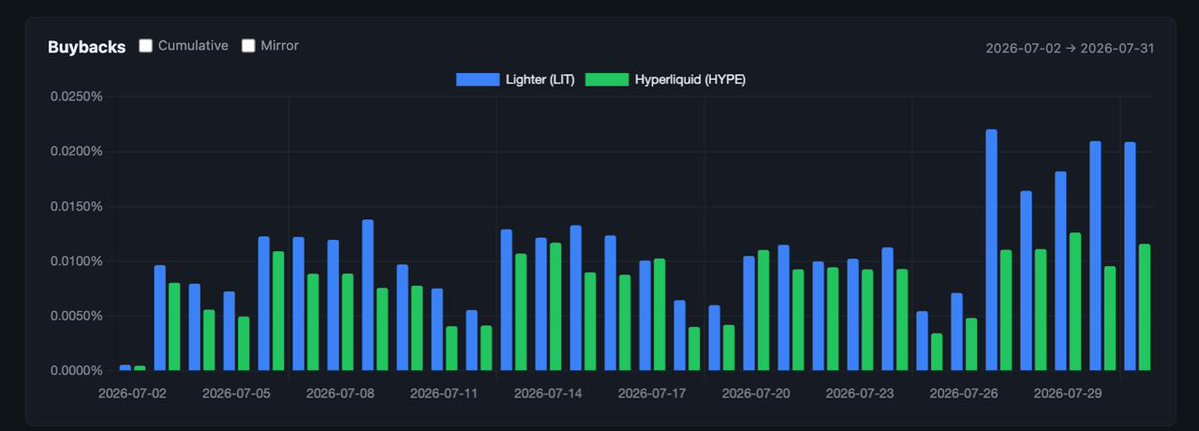
Task: Click the 2026-07-23 x-axis label
Action: [x=860, y=394]
